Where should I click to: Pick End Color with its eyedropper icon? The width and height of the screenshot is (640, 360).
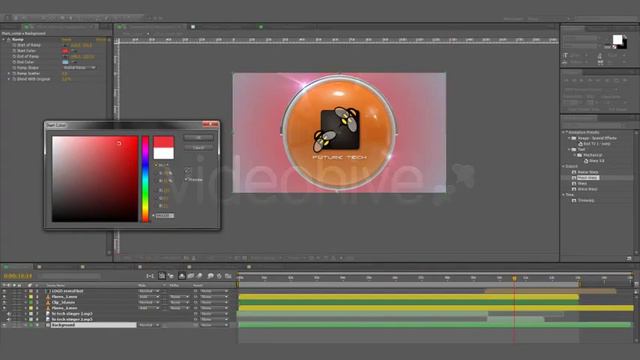(75, 62)
